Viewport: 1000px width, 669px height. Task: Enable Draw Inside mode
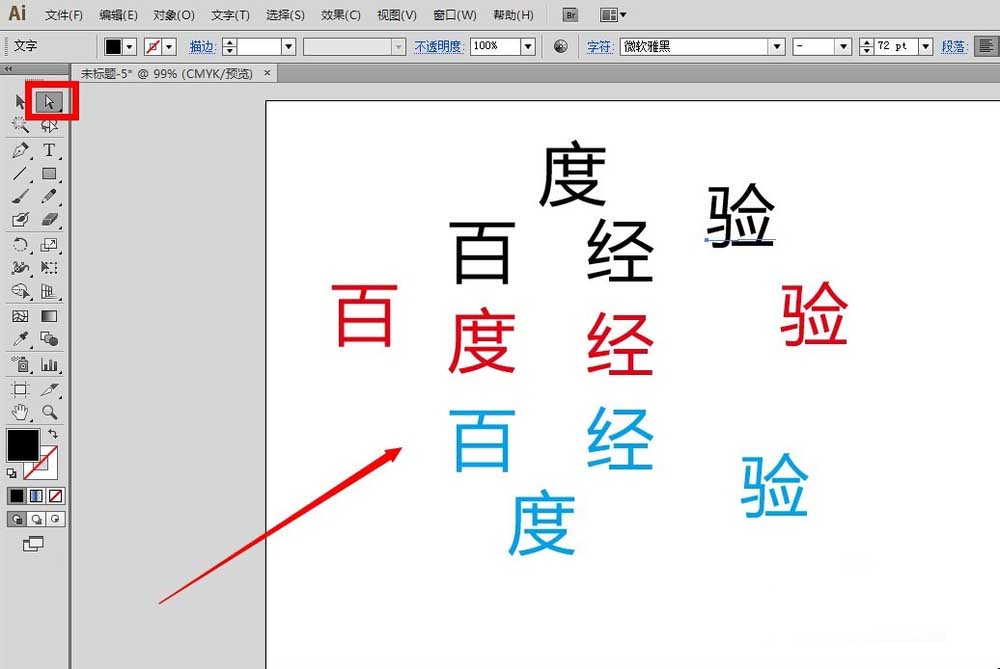[55, 519]
